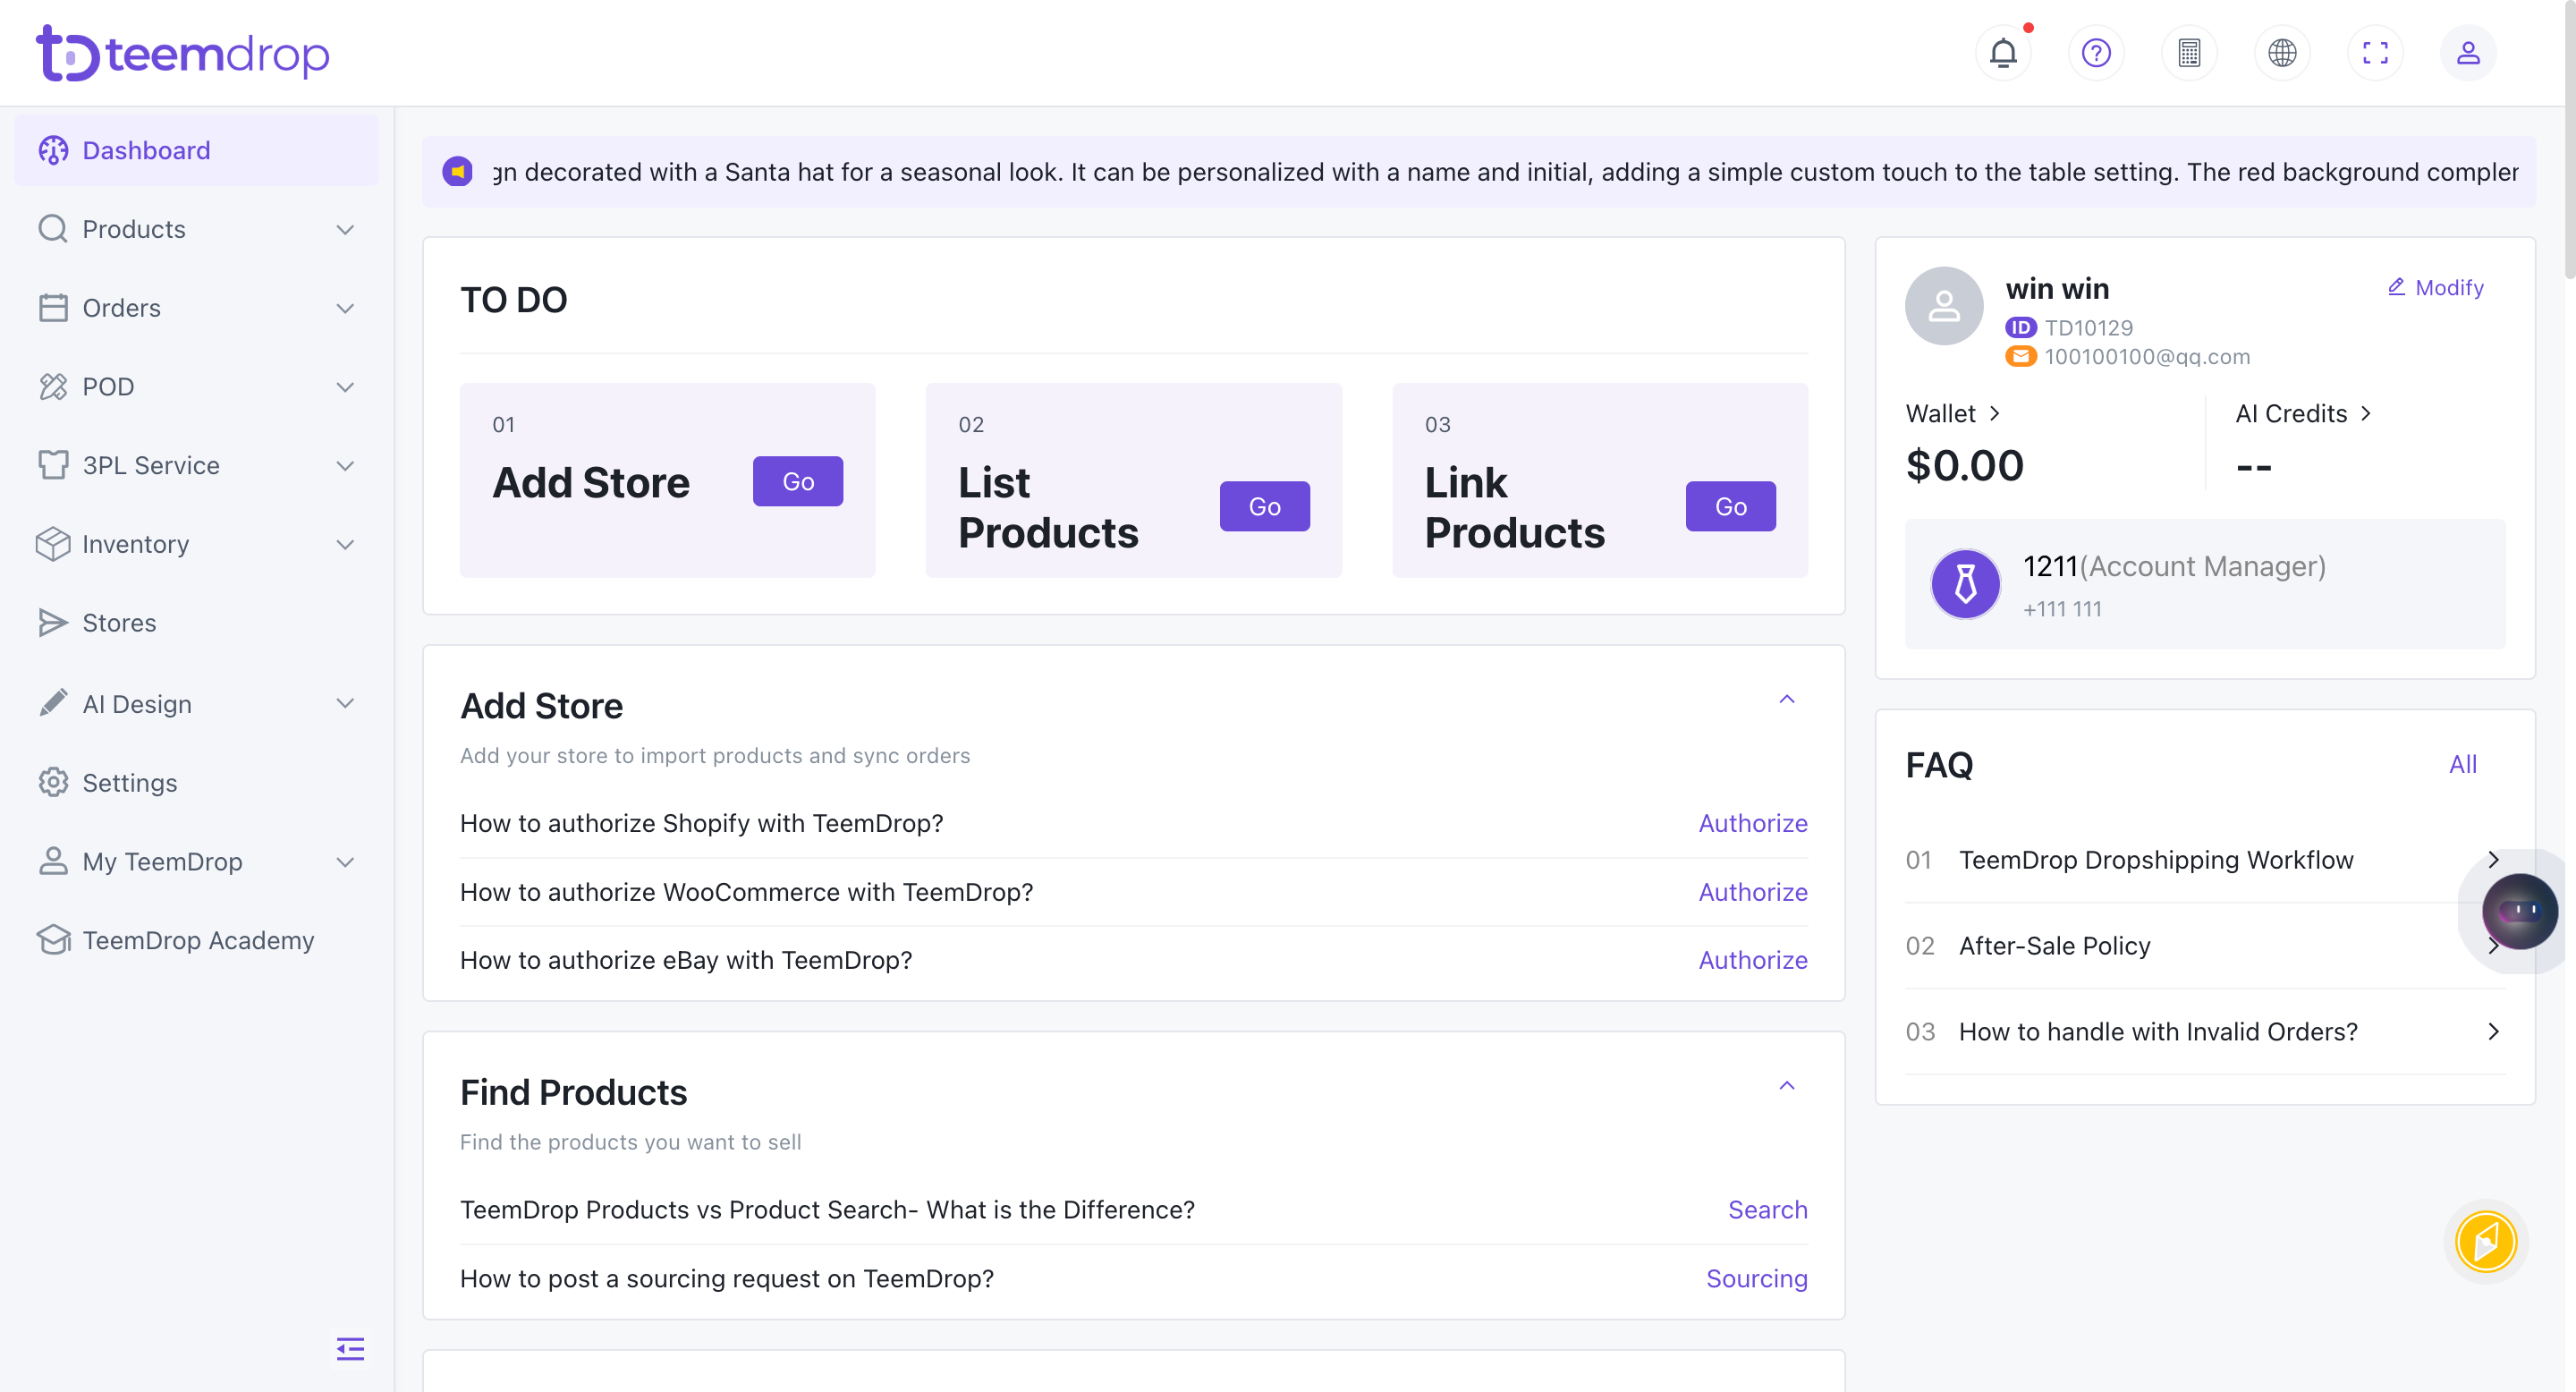Click the Dashboard palette icon
This screenshot has width=2576, height=1392.
coord(53,150)
